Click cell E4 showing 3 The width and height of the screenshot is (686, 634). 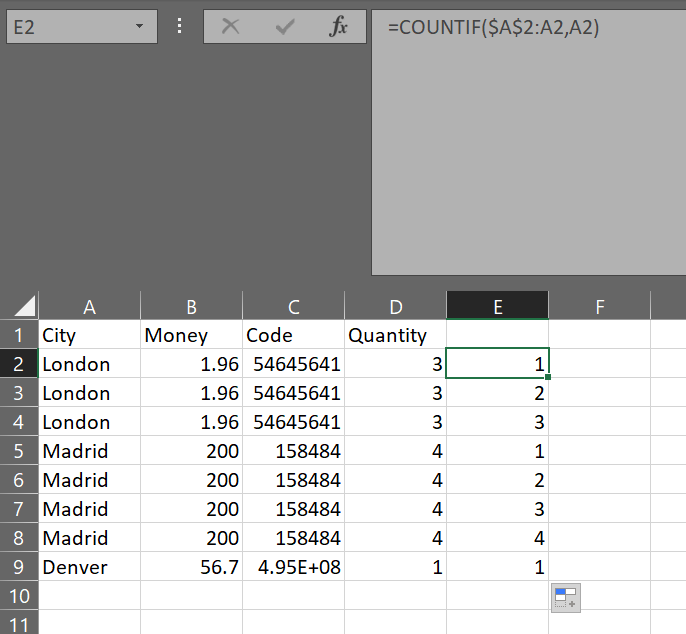click(x=497, y=421)
